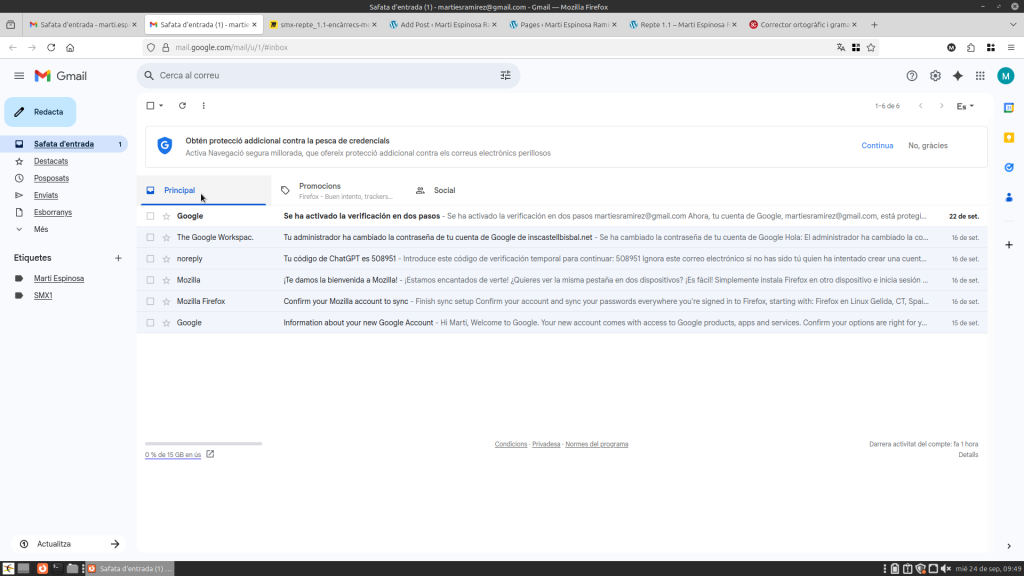
Task: Click the Cerca al correu search field
Action: [x=320, y=75]
